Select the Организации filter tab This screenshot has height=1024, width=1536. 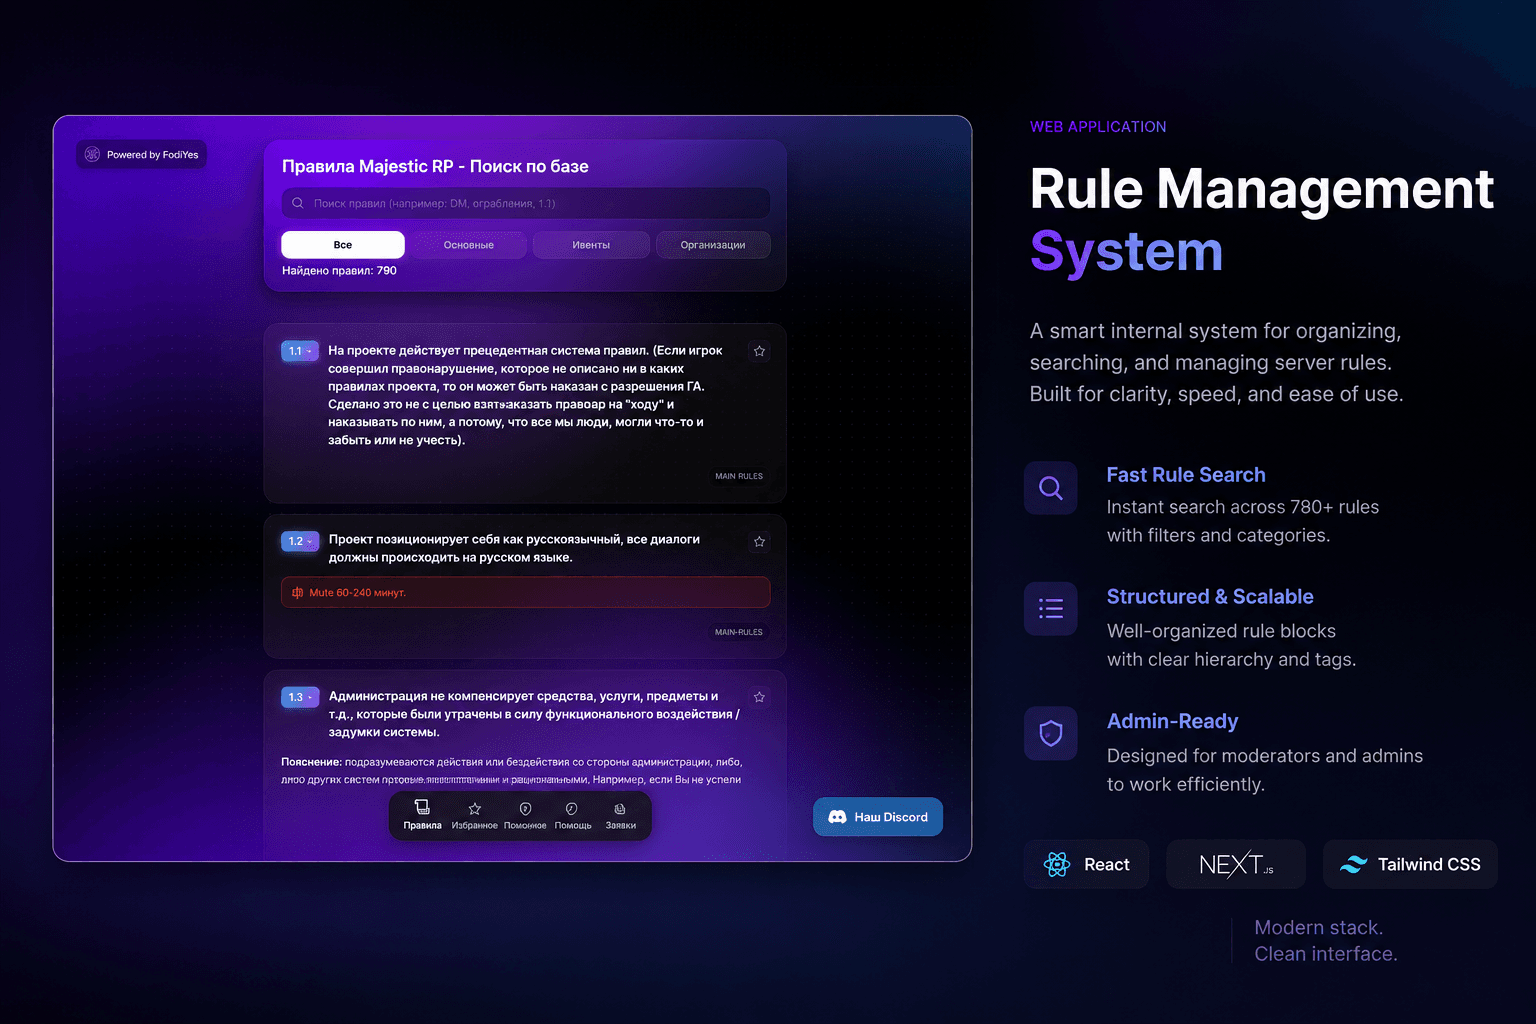[x=713, y=245]
